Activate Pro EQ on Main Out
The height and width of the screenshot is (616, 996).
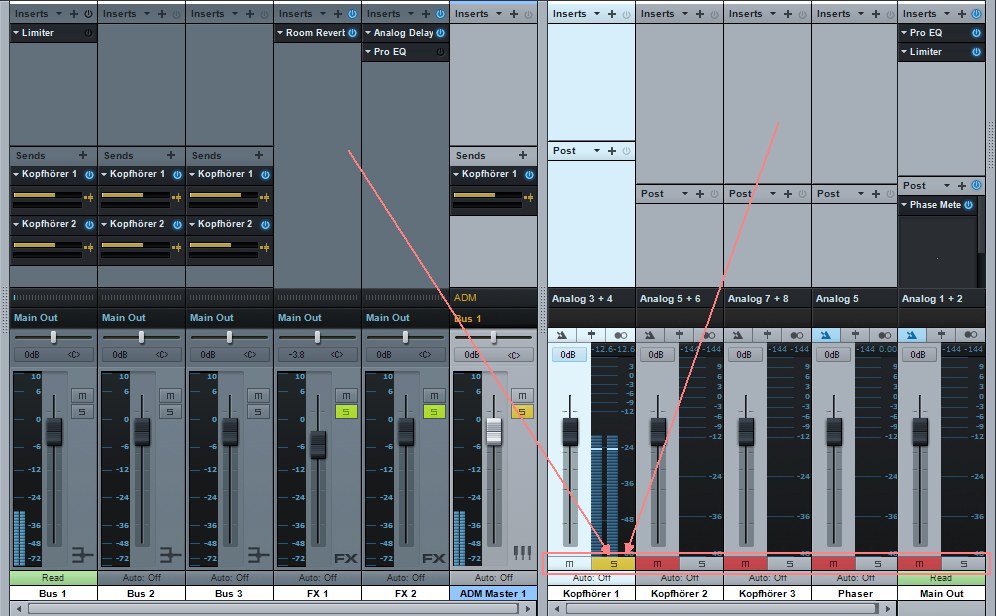976,32
